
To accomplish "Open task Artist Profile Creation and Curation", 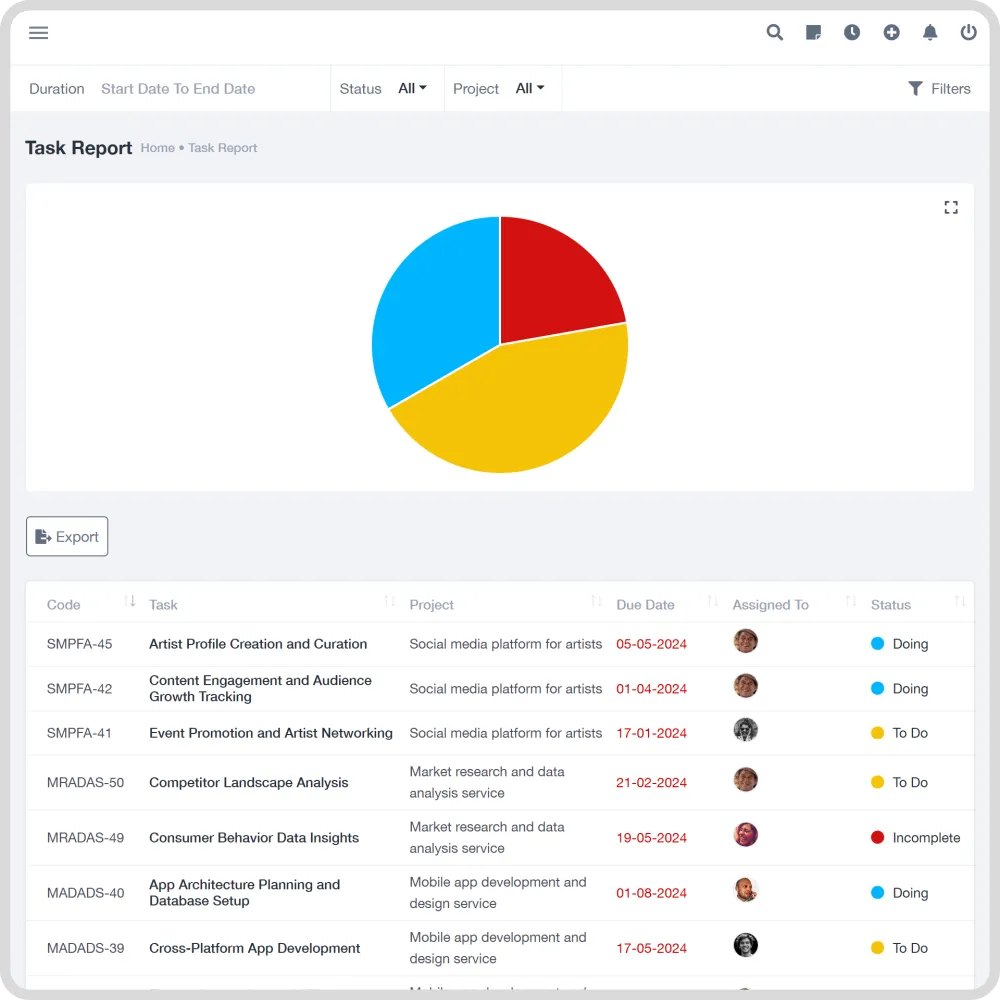I will point(257,644).
